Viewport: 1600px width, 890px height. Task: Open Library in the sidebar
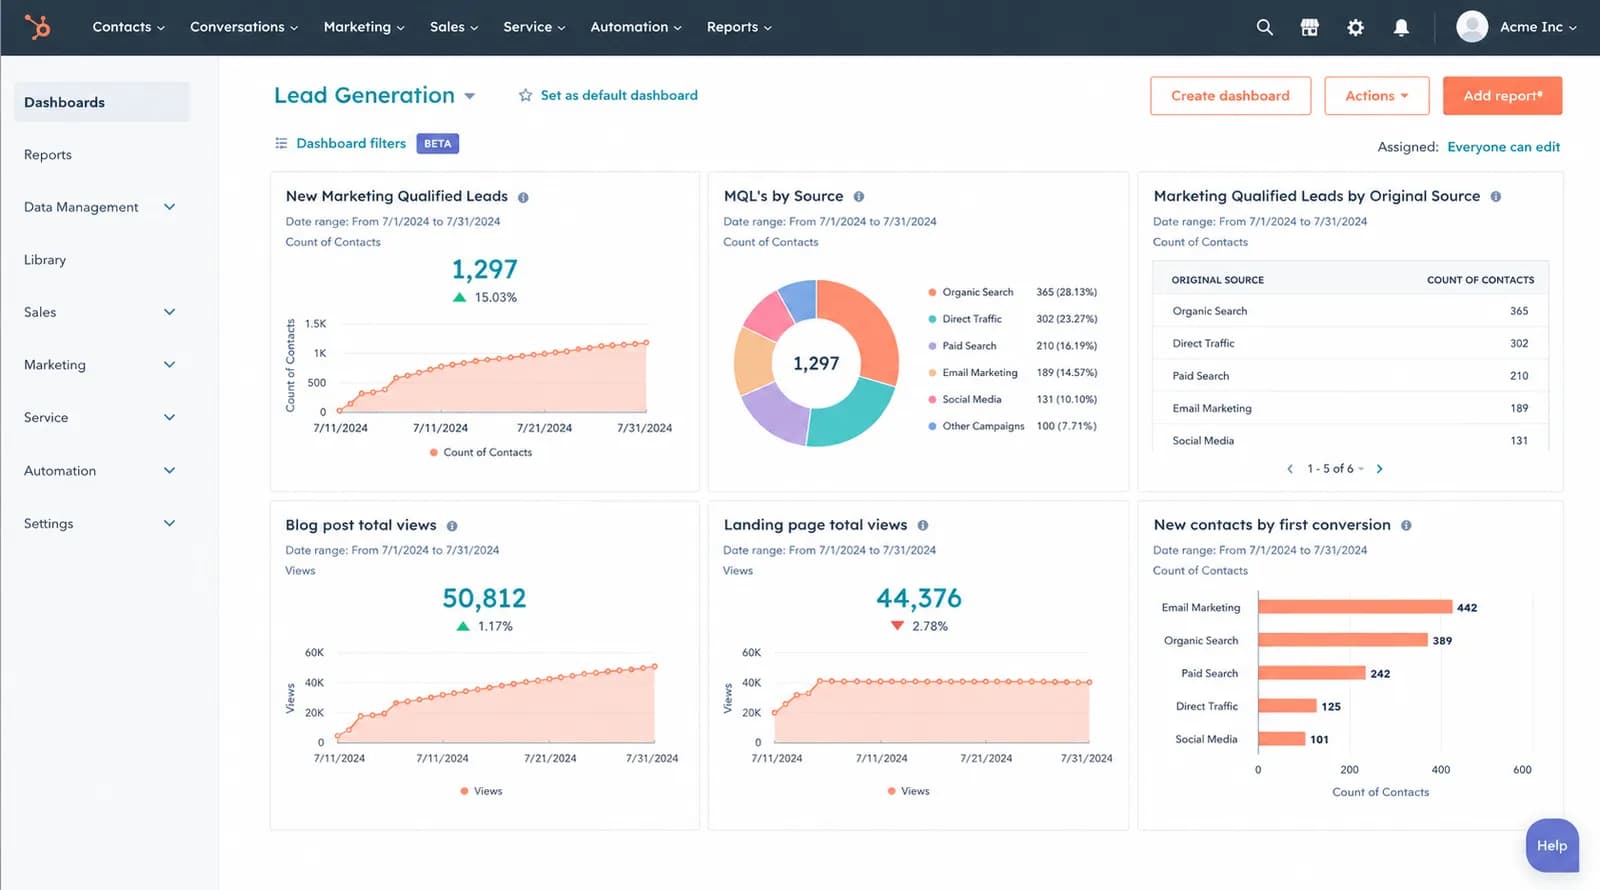pos(45,260)
